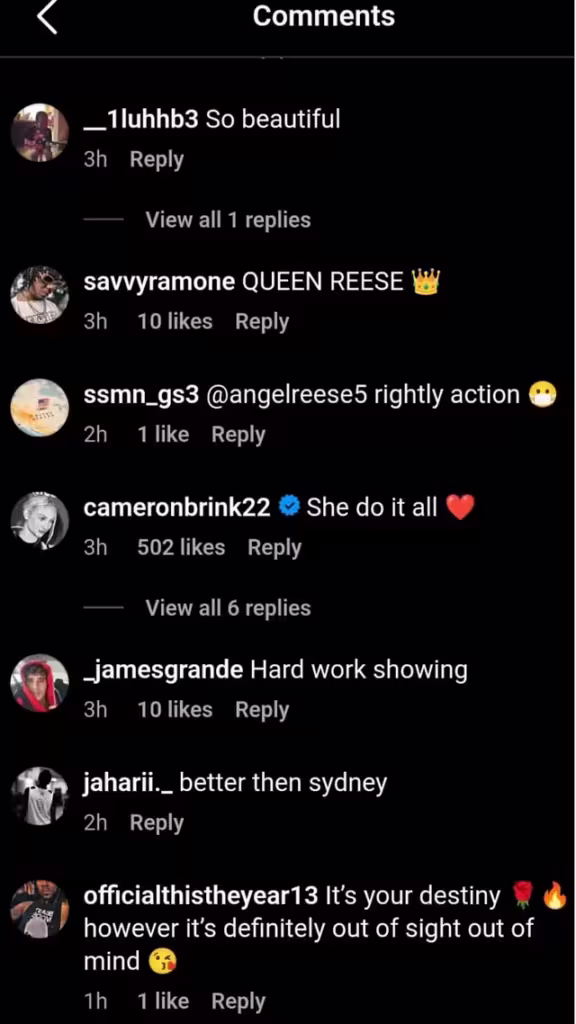Open cameronbrink22's profile picture

pos(40,521)
